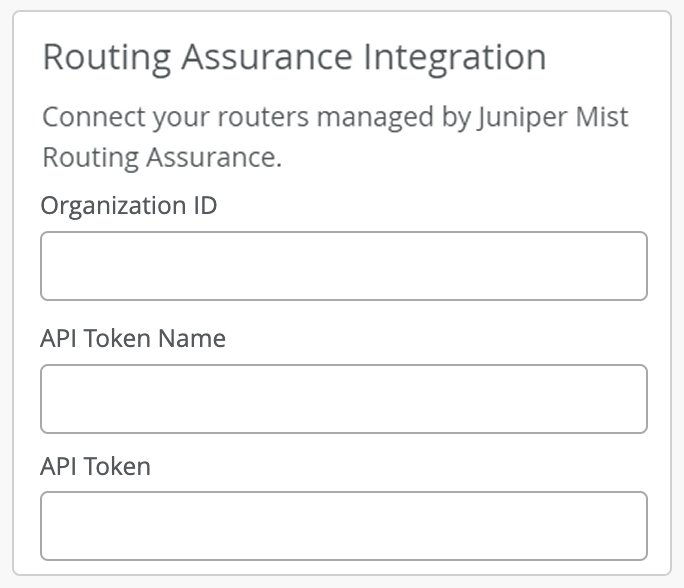Screen dimensions: 684x588
Task: Click the API Token Name label
Action: [x=133, y=339]
